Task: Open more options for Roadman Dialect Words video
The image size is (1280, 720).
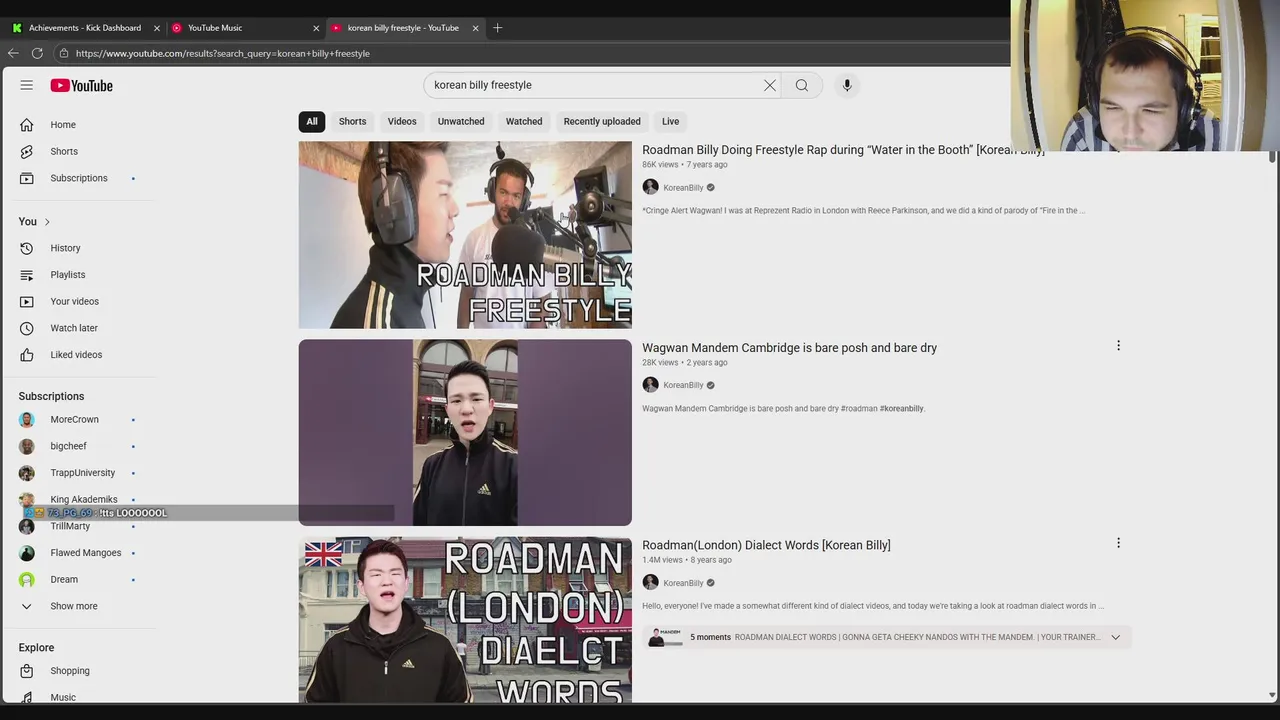Action: pyautogui.click(x=1118, y=543)
